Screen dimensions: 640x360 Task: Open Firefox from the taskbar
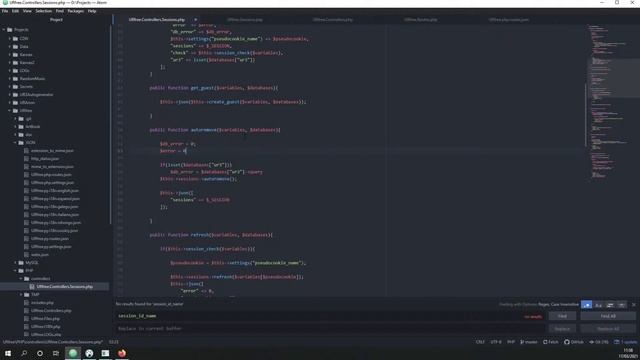122,353
